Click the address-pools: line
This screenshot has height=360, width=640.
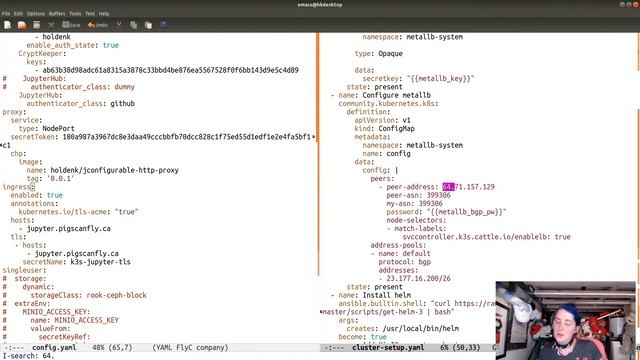point(398,245)
